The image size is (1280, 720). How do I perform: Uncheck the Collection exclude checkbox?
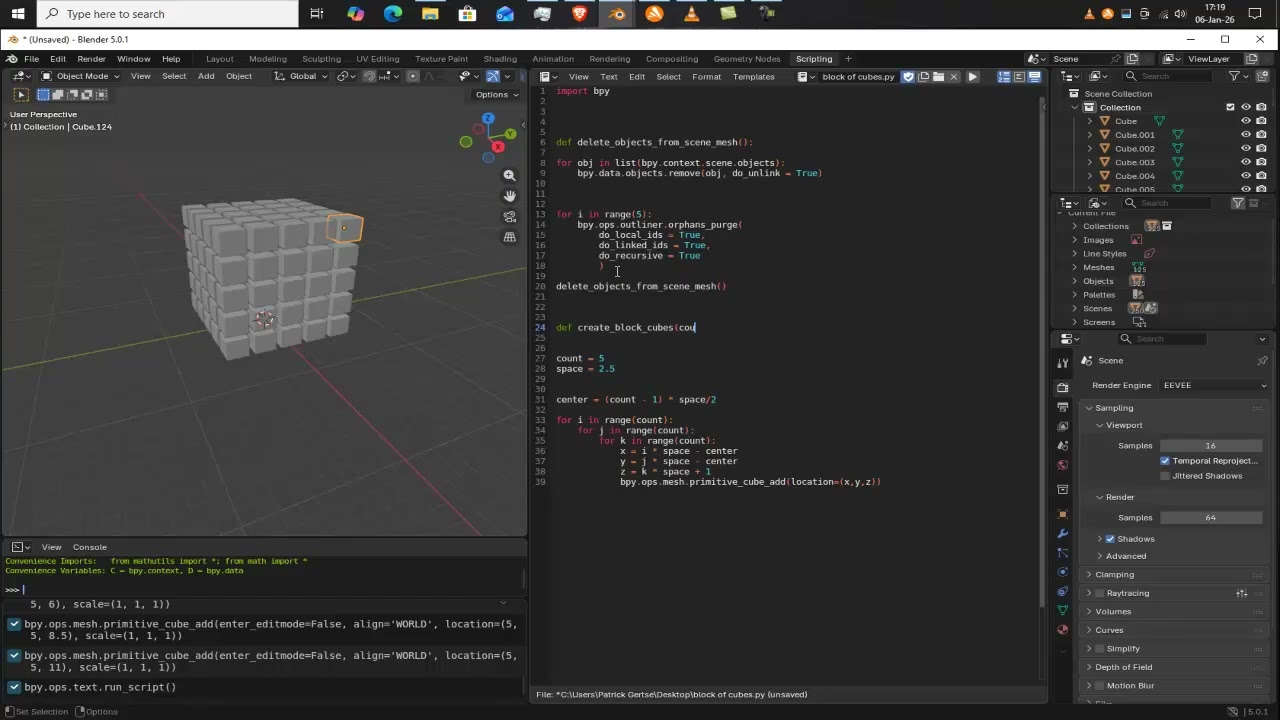point(1230,107)
